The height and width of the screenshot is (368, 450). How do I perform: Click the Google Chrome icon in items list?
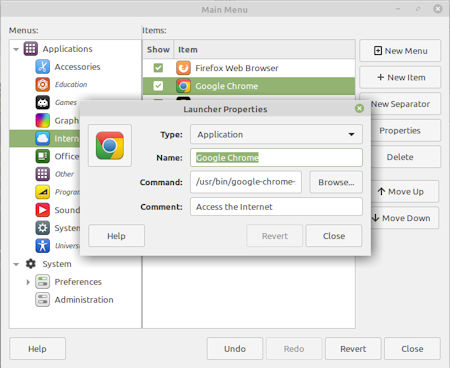pos(183,86)
